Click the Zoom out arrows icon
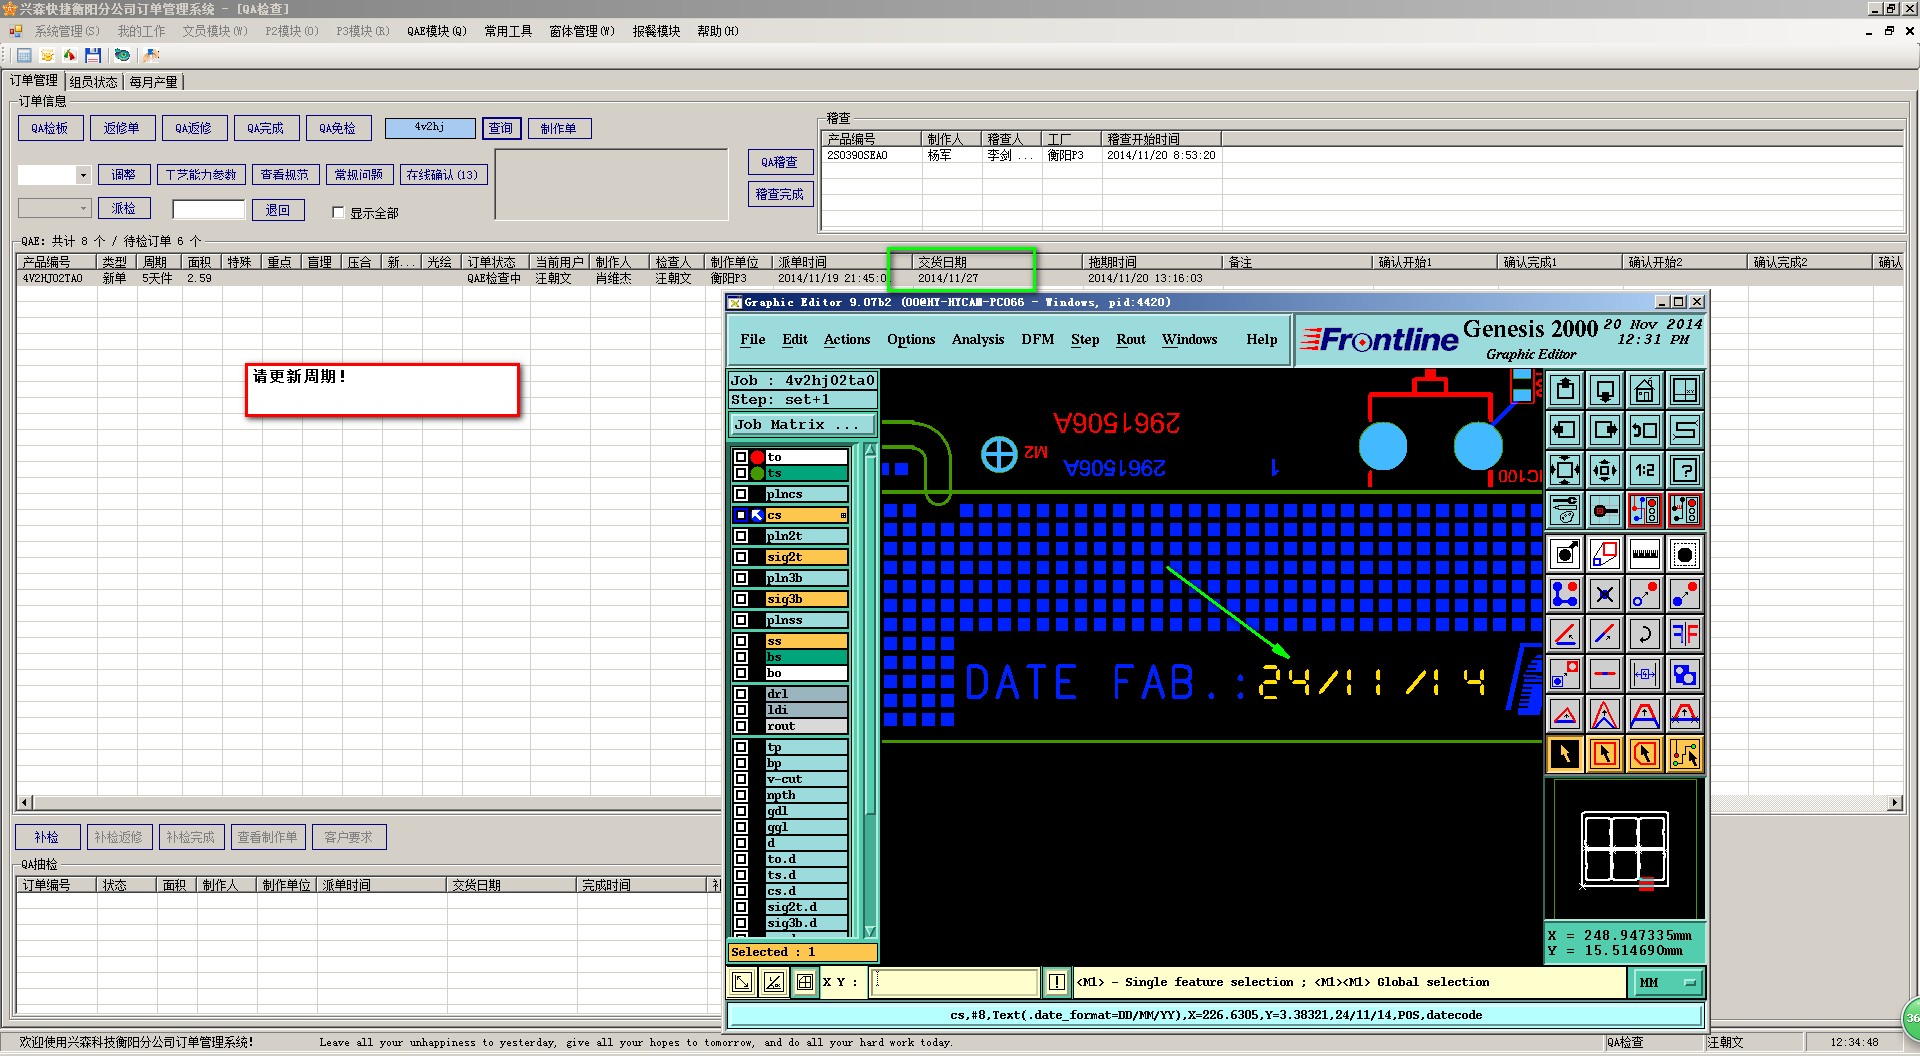Image resolution: width=1920 pixels, height=1056 pixels. click(1605, 470)
